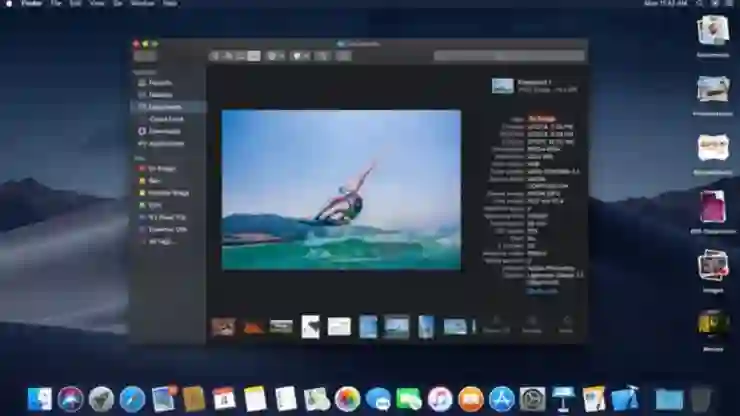Open the Finder menu in menu bar

coord(32,3)
